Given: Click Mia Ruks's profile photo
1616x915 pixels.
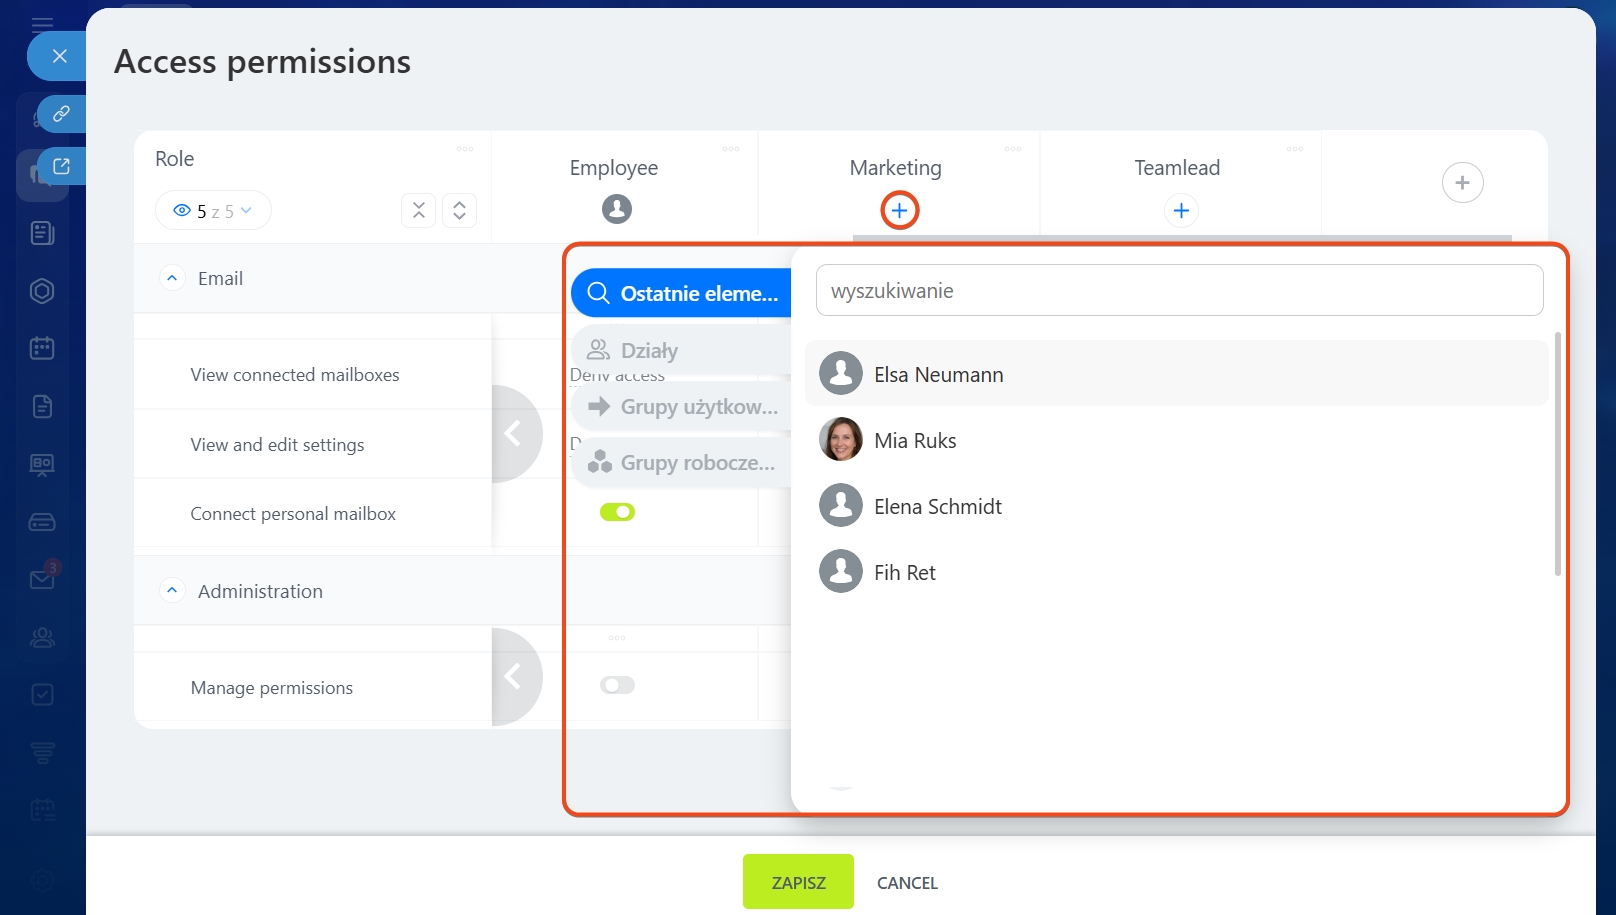Looking at the screenshot, I should click(841, 439).
